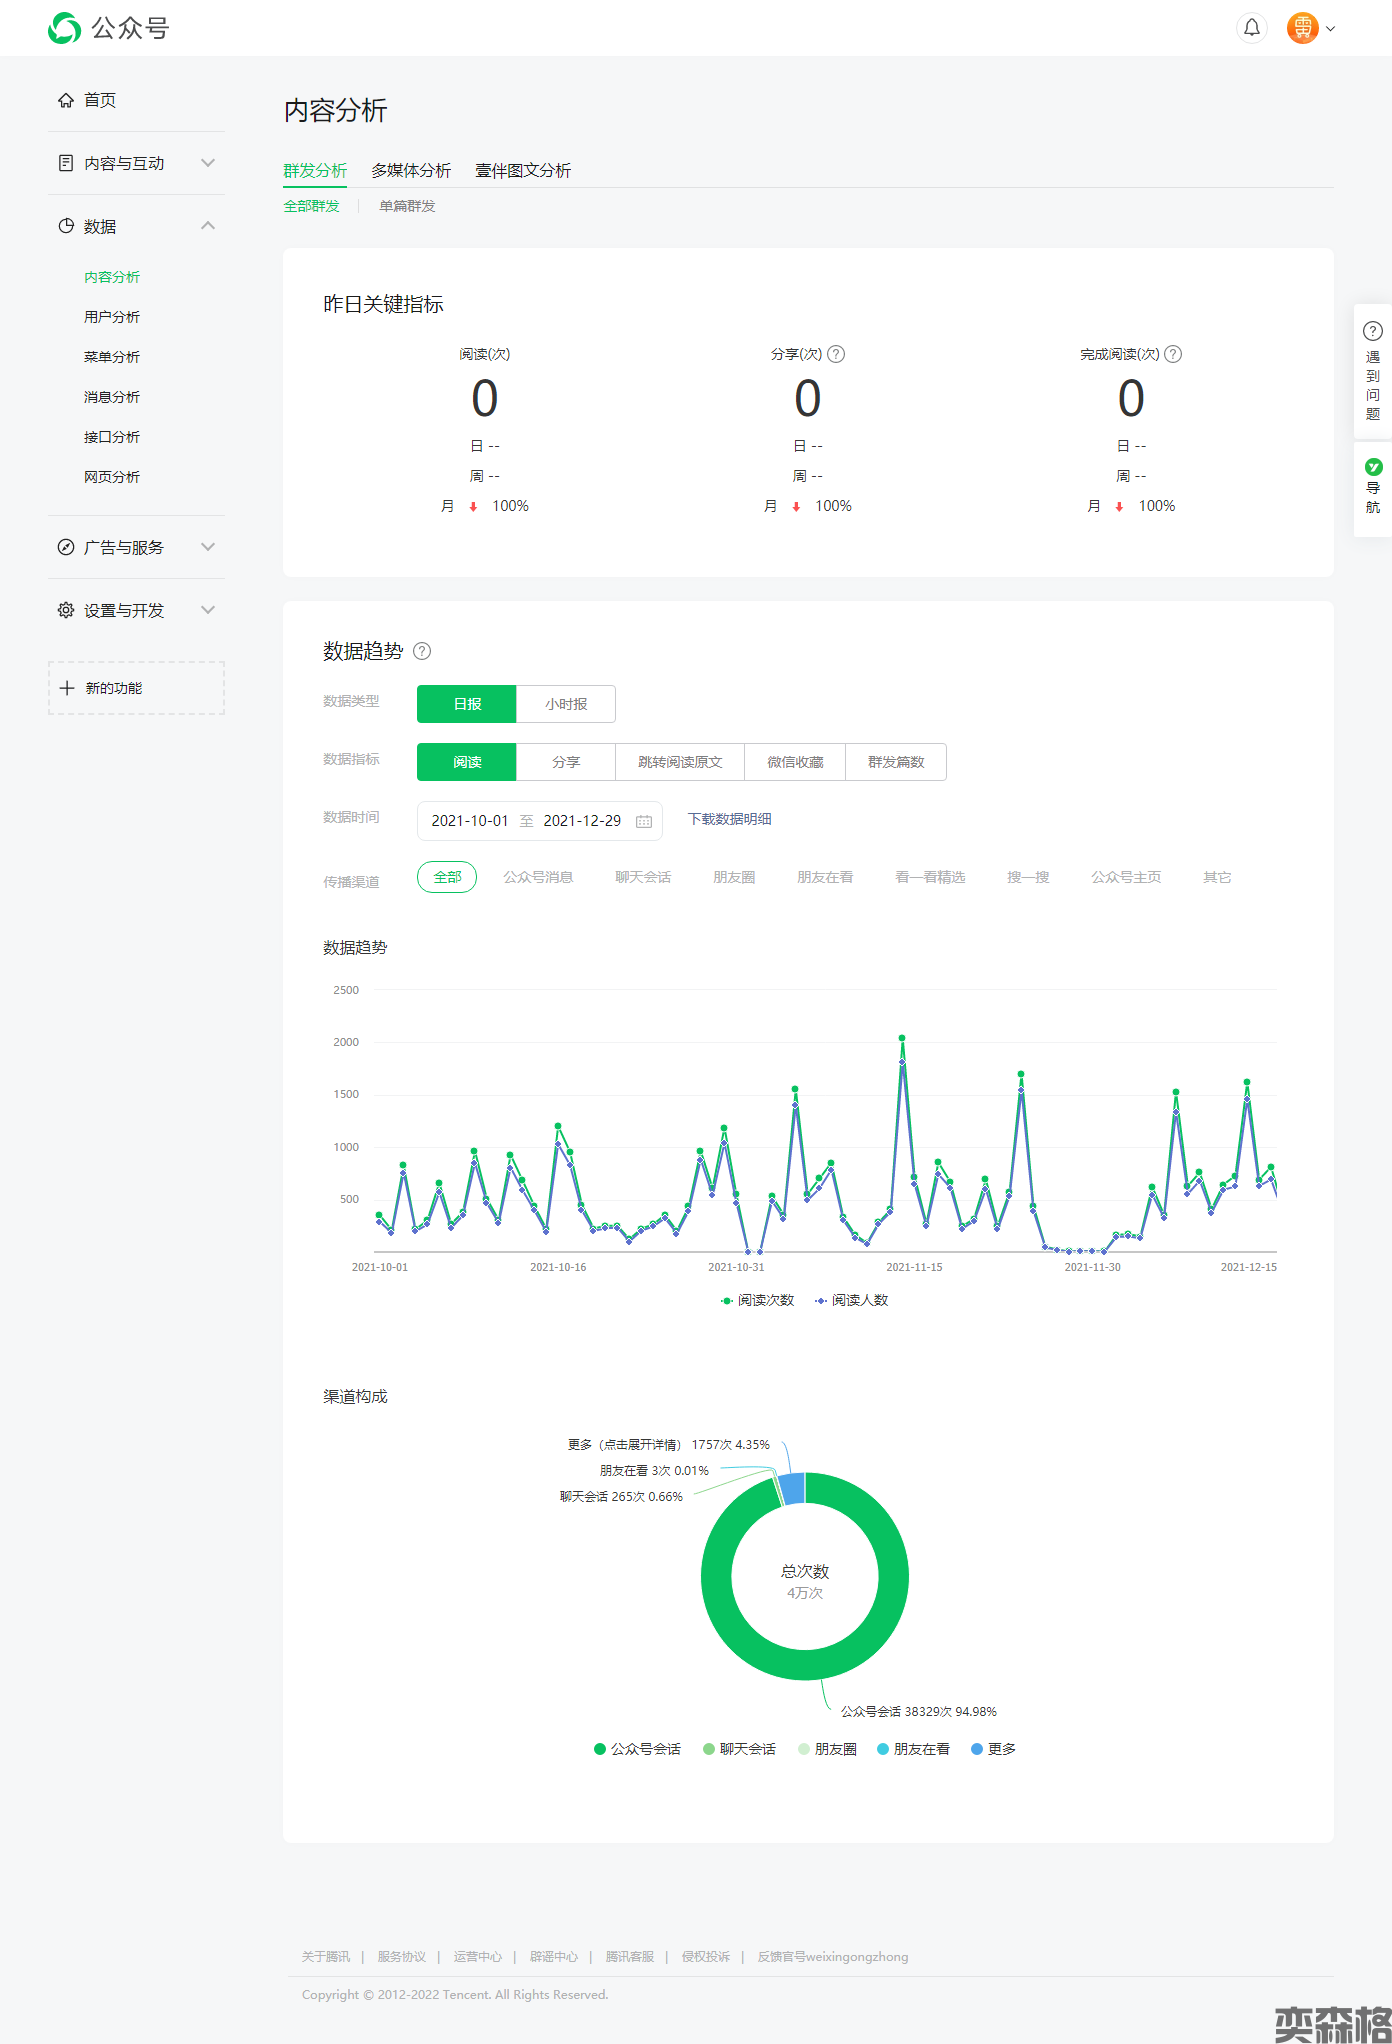1392x2044 pixels.
Task: Toggle the 公众号会话 legend color swatch
Action: pyautogui.click(x=600, y=1749)
